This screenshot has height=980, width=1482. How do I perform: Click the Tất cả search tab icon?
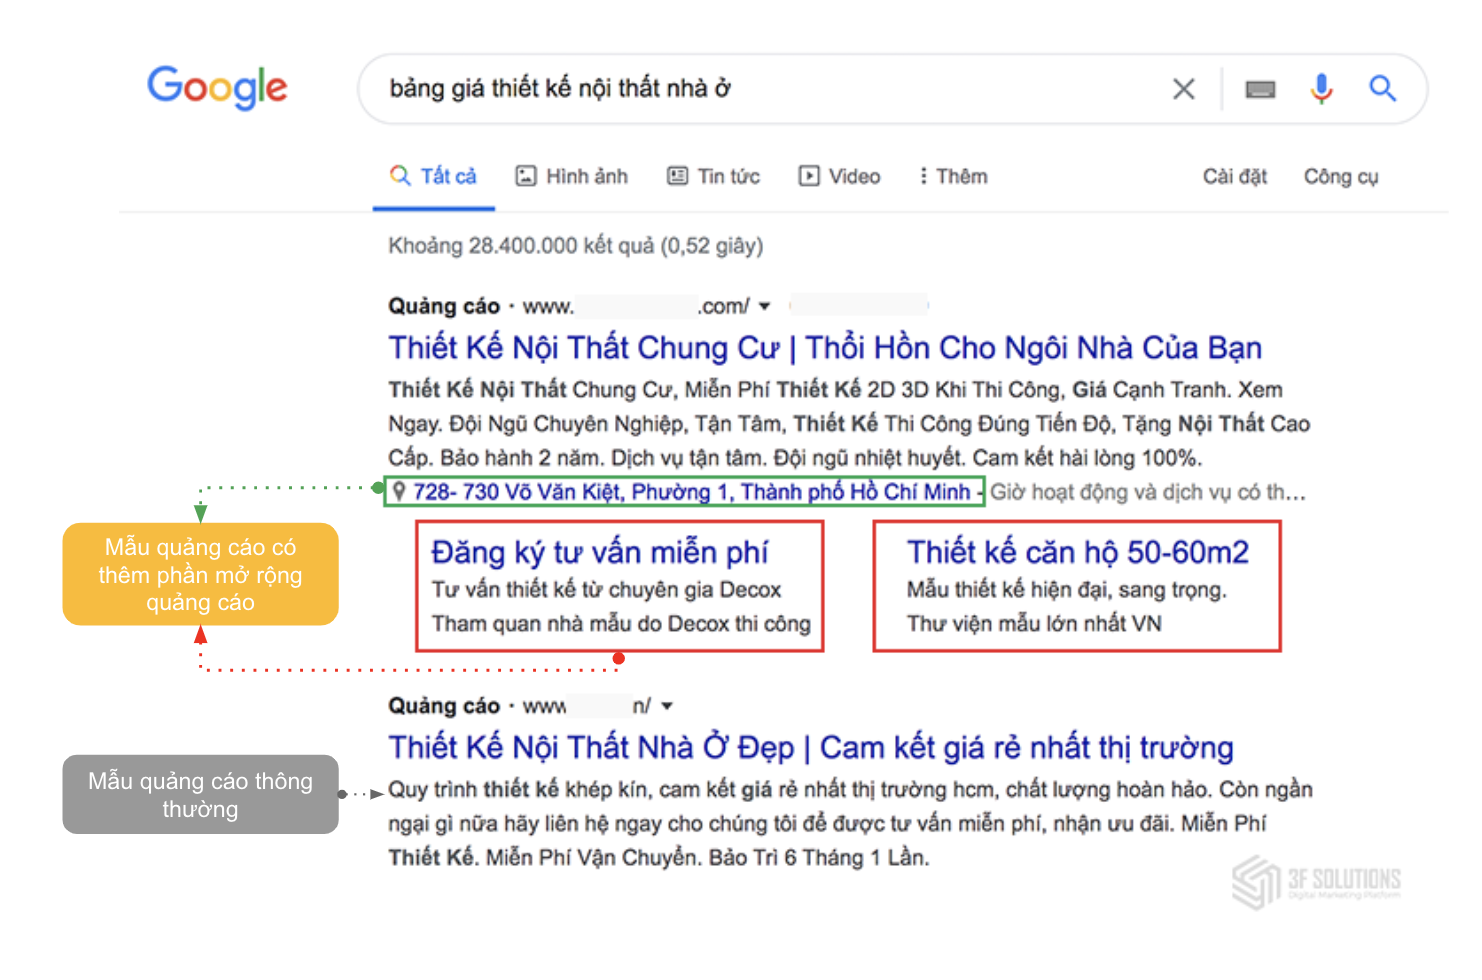pos(400,176)
